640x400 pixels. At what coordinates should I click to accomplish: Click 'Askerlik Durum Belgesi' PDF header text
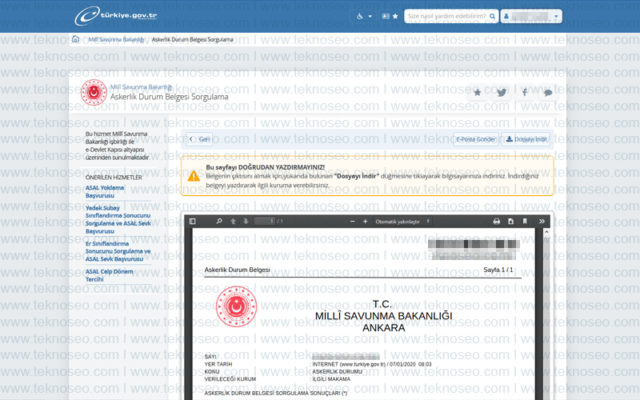point(237,270)
